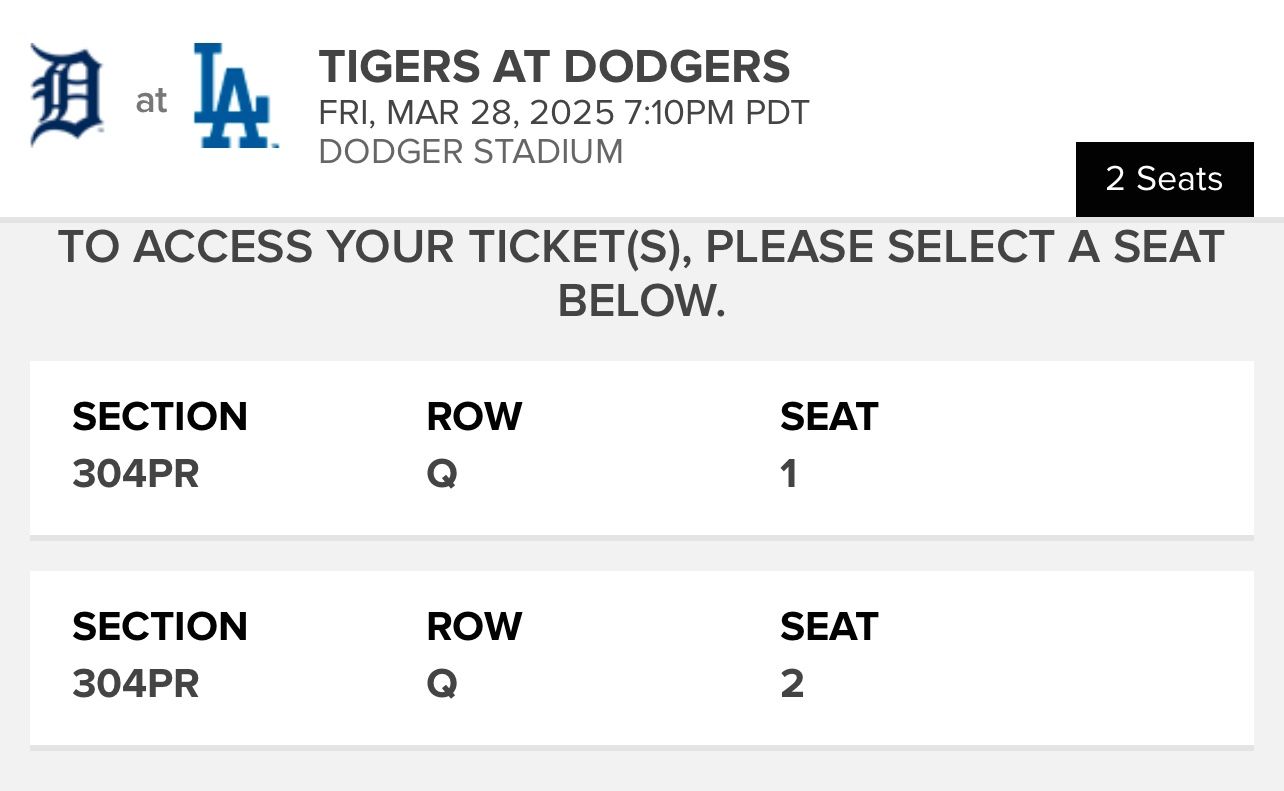Click ROW label in the second seat card

click(x=474, y=627)
